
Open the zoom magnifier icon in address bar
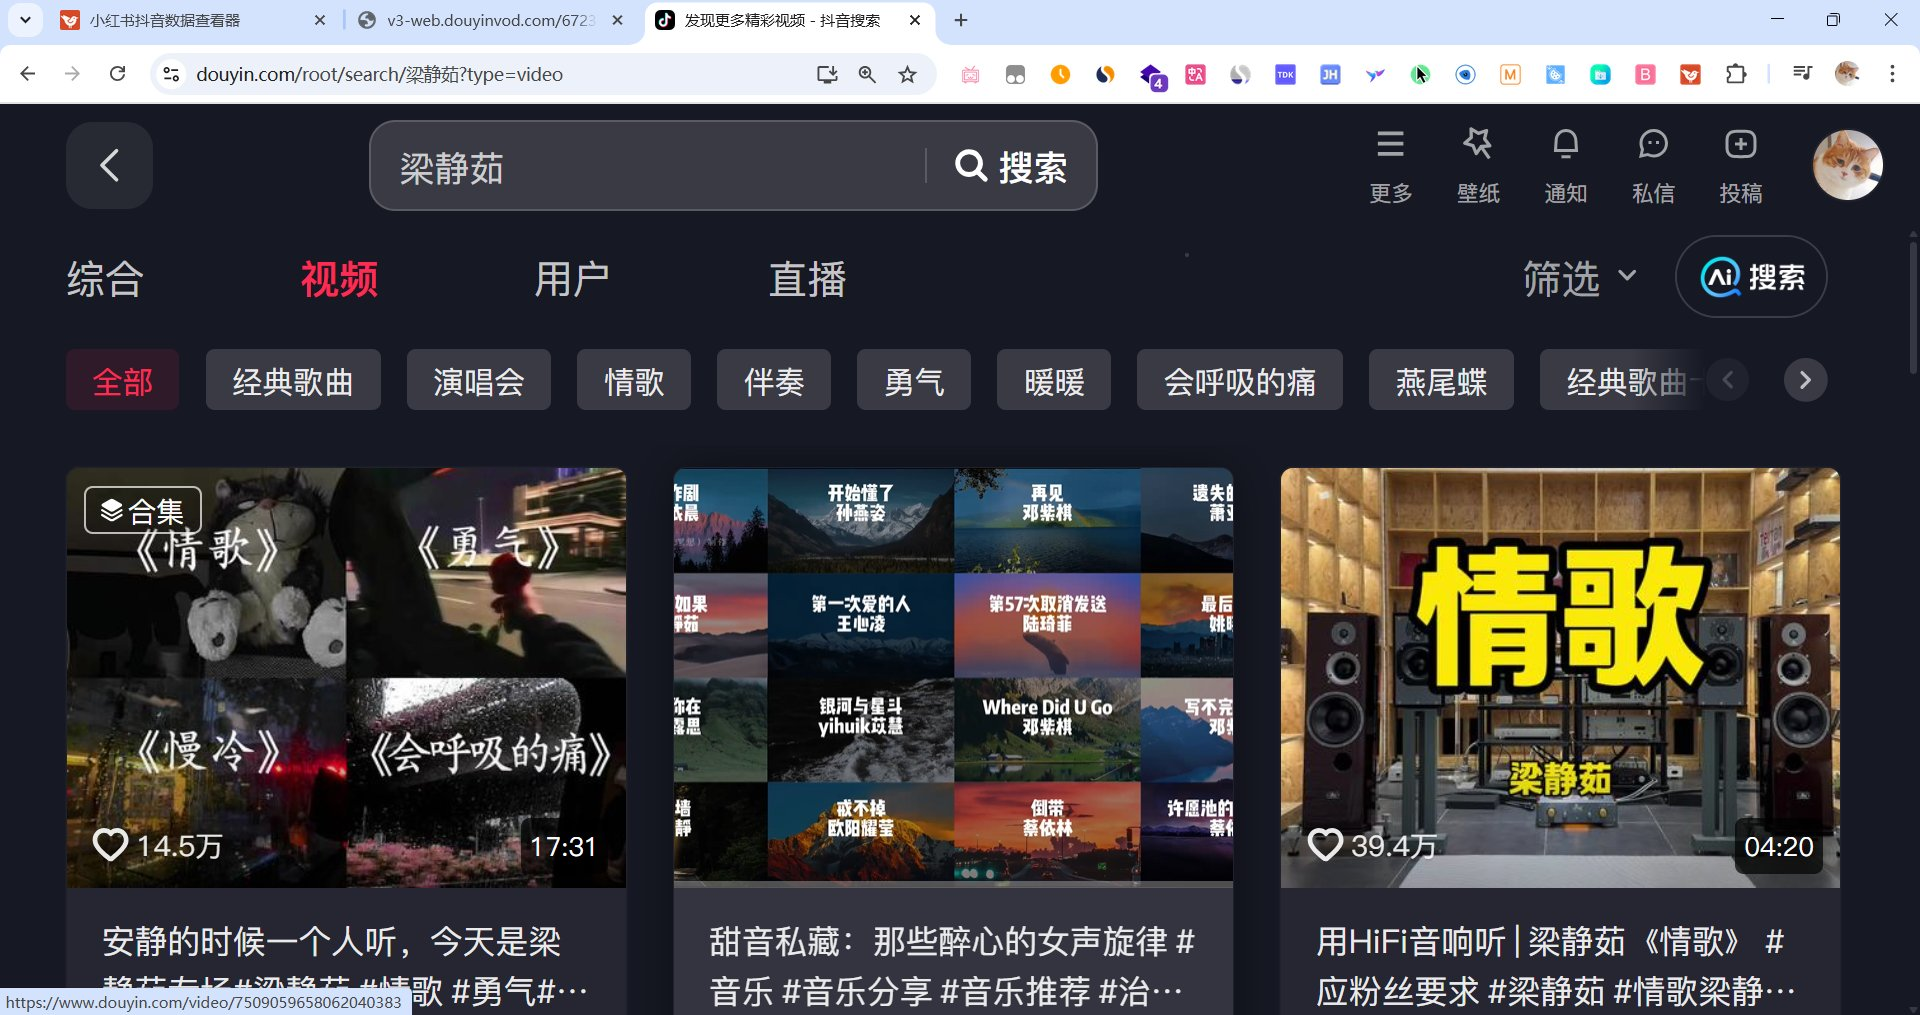tap(867, 74)
